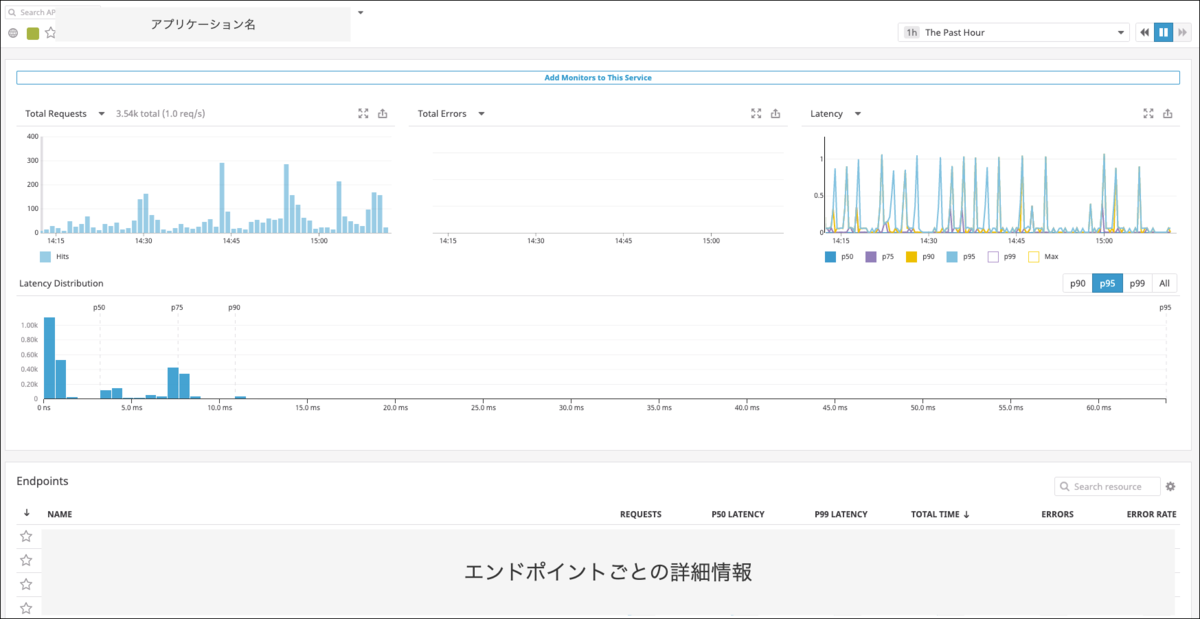Expand the Total Requests graph to fullscreen
Viewport: 1200px width, 619px height.
364,114
